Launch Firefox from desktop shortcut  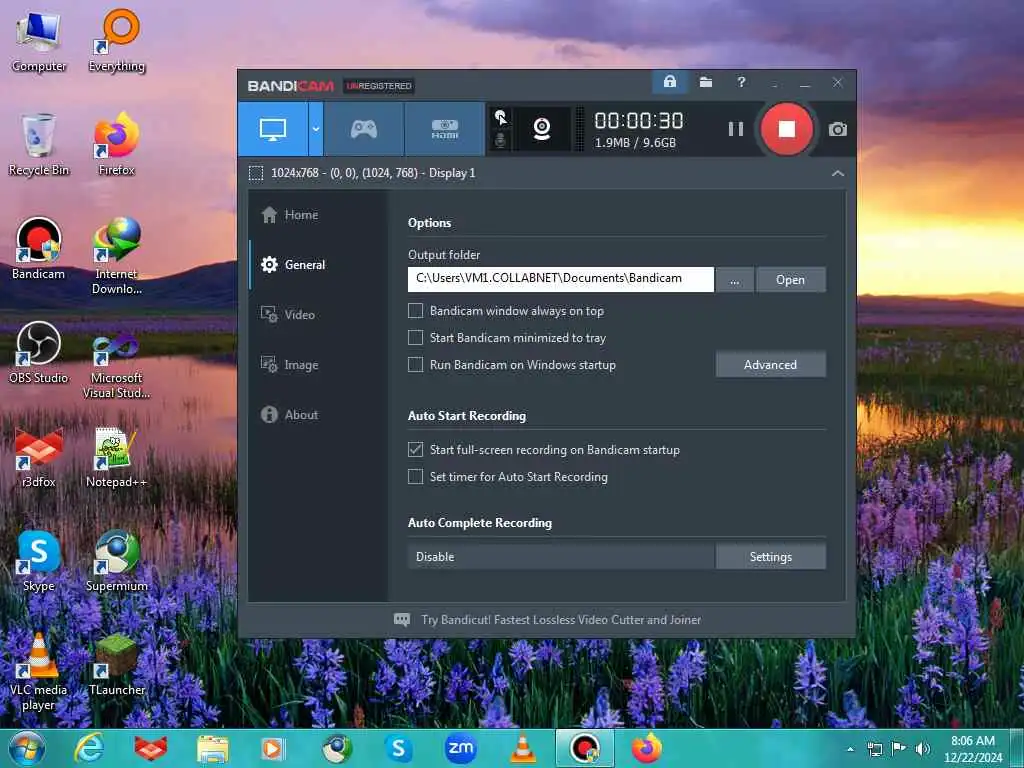click(116, 144)
